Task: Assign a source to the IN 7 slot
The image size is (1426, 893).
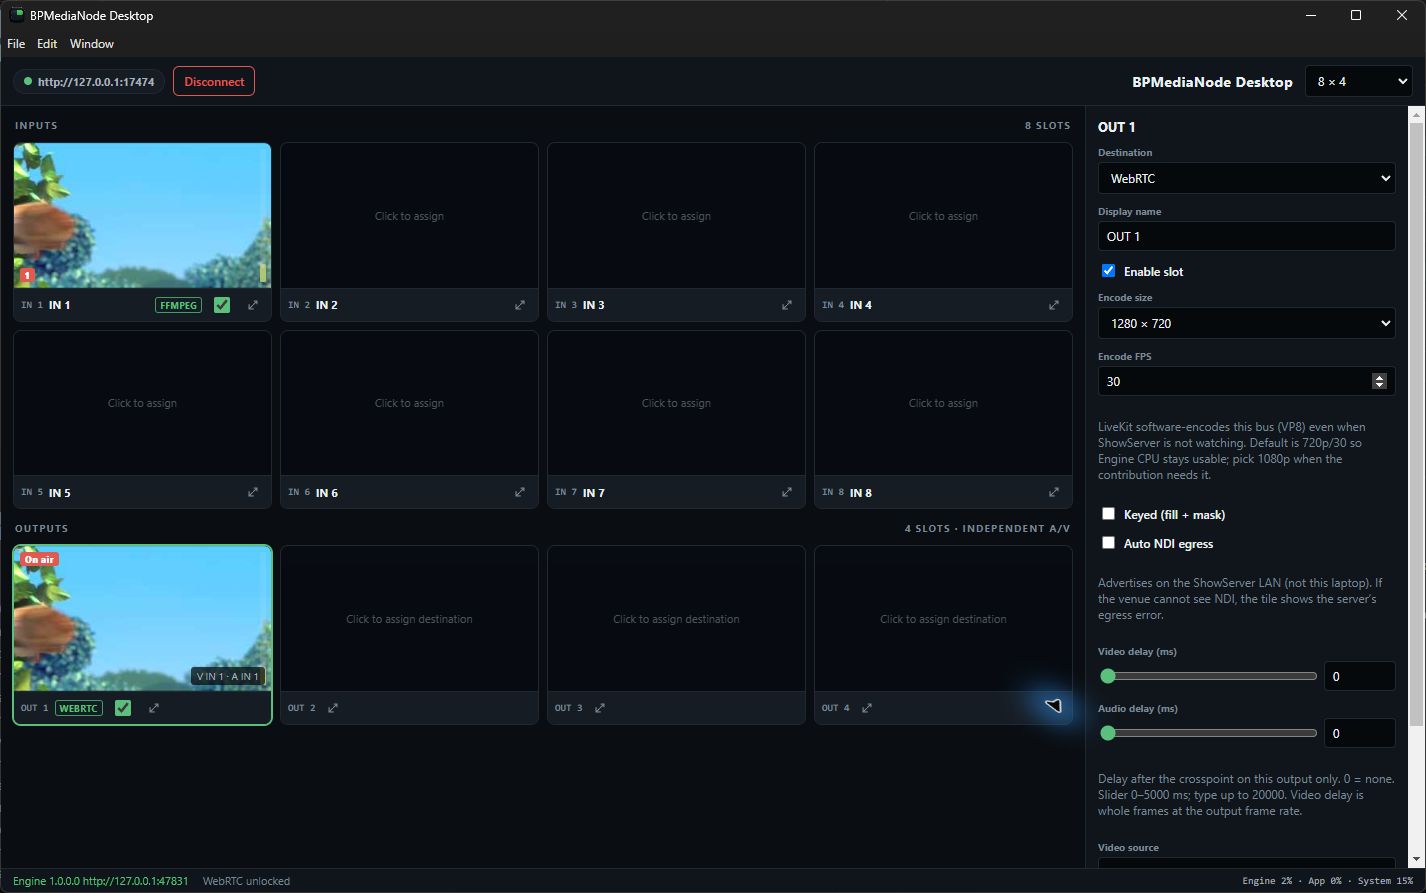Action: point(676,403)
